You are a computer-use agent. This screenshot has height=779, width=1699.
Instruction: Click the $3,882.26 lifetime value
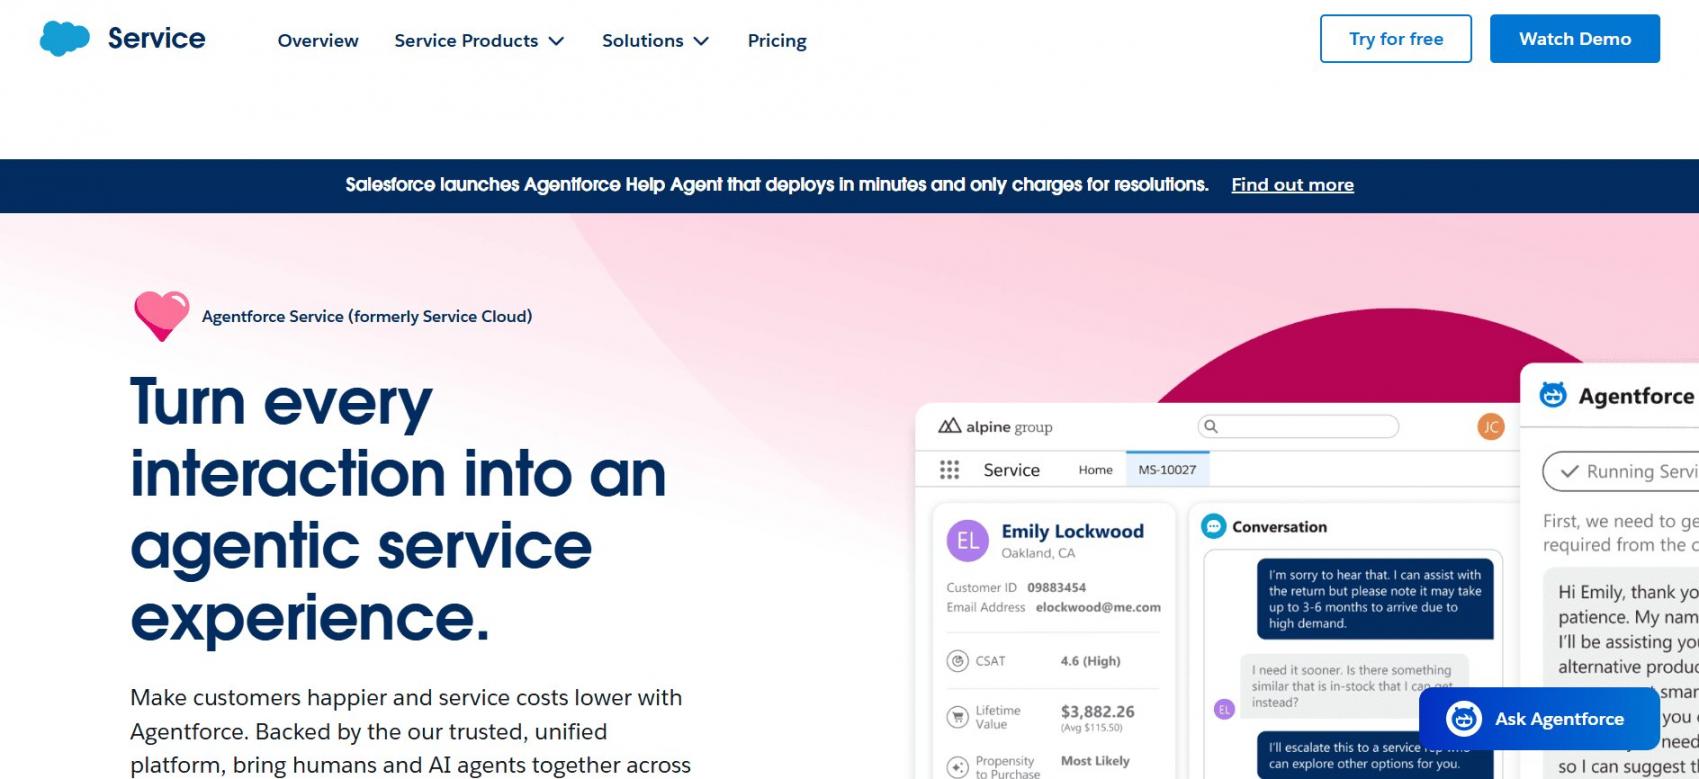tap(1097, 711)
